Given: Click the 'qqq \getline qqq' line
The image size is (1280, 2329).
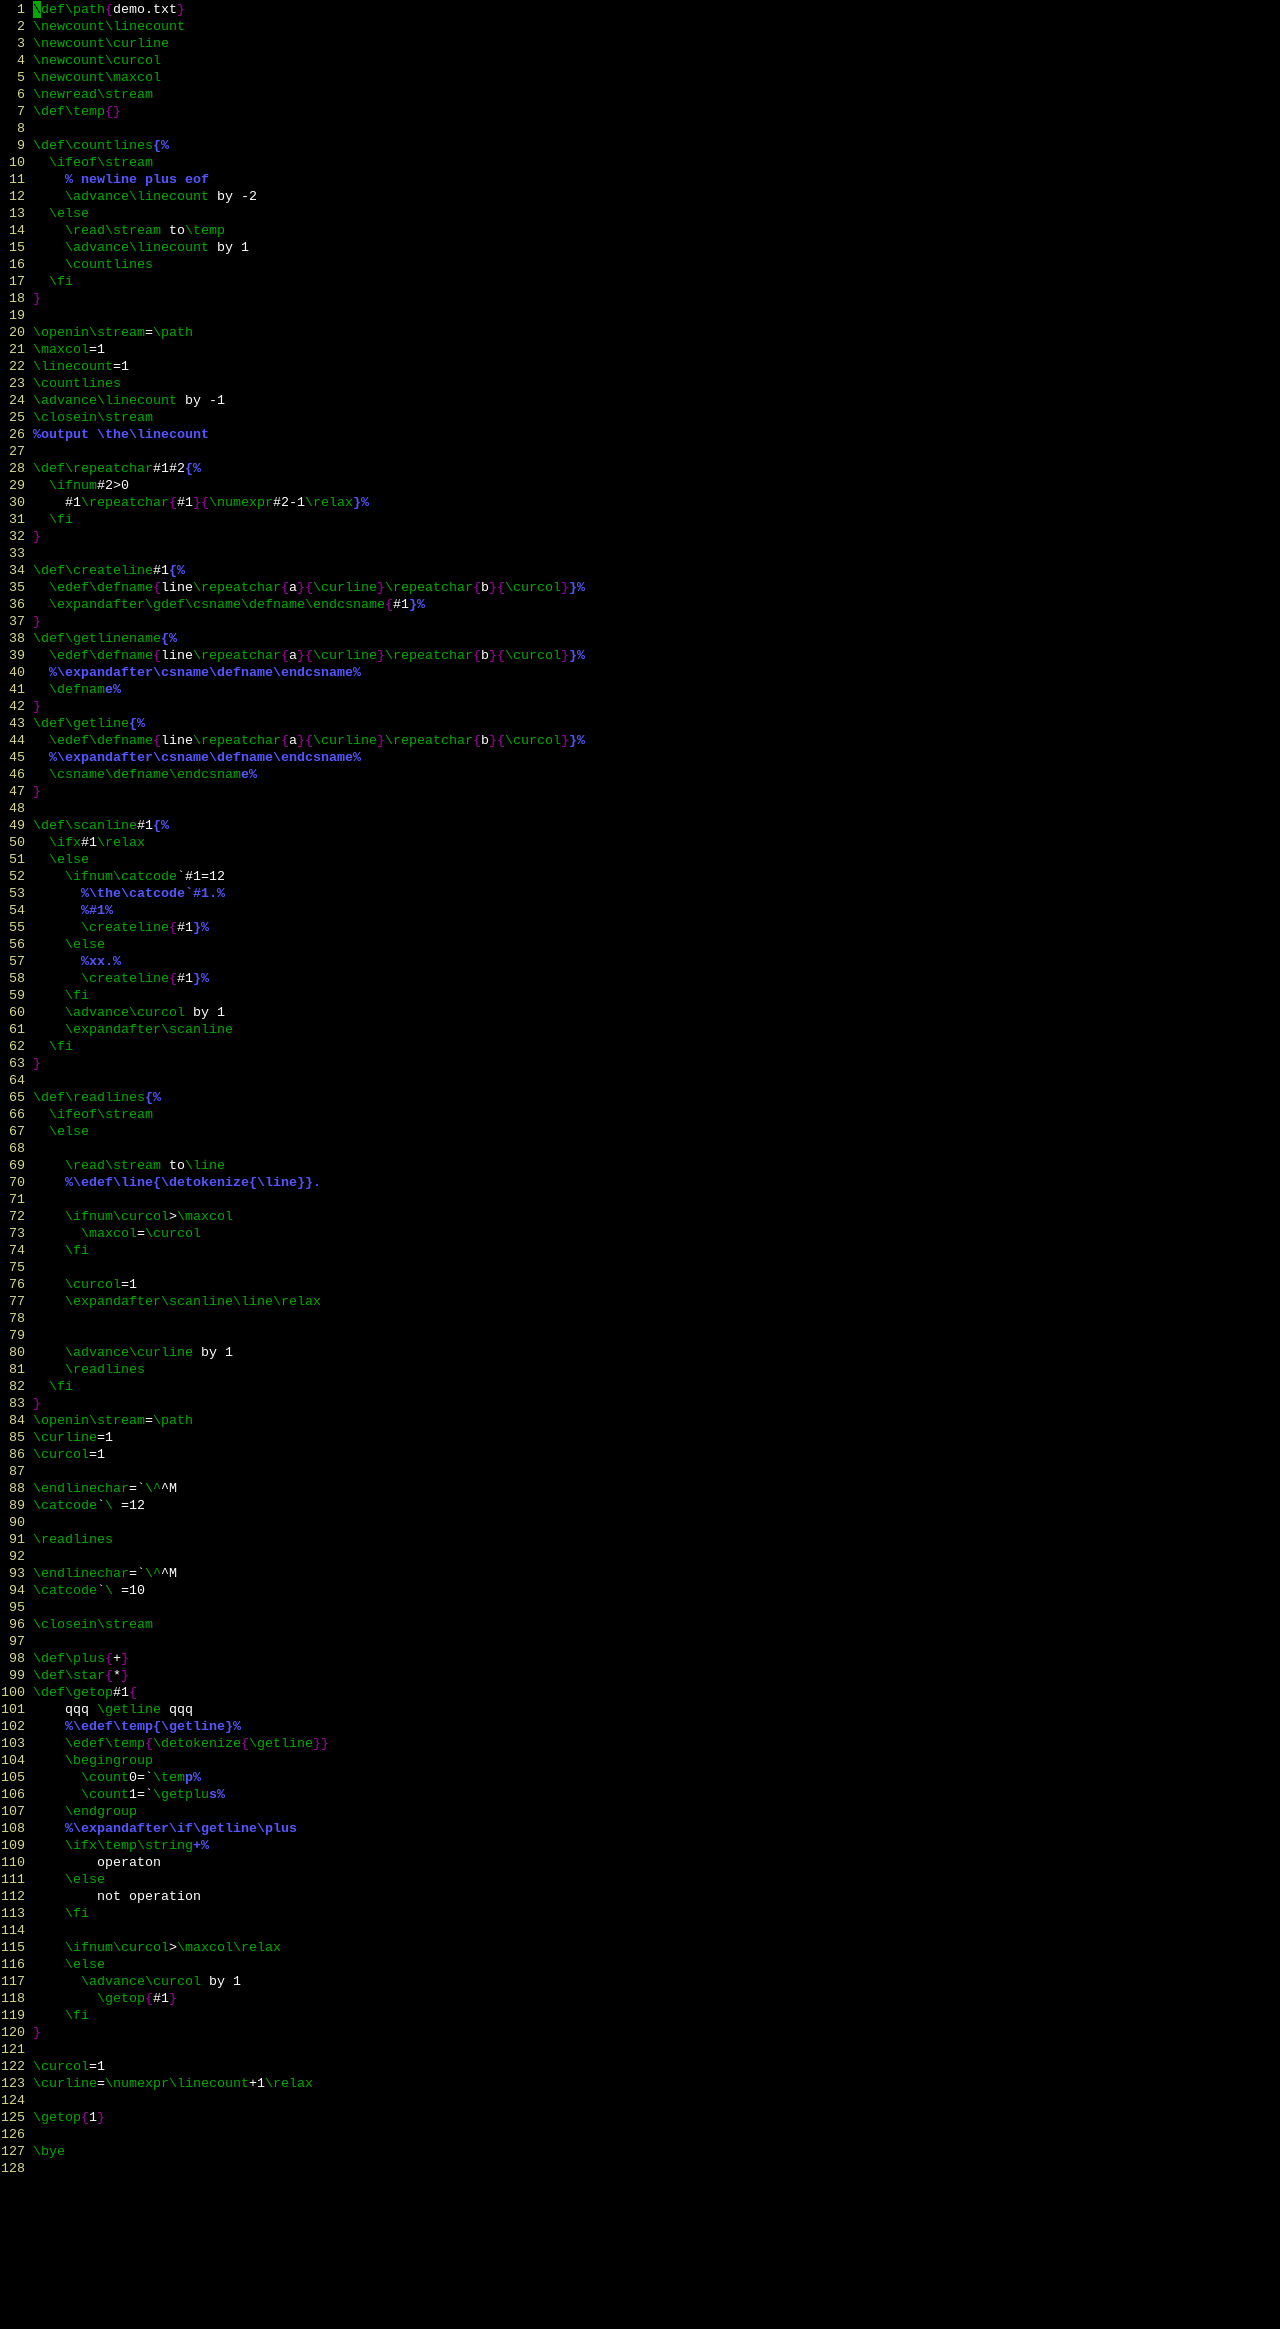Looking at the screenshot, I should pos(129,1709).
